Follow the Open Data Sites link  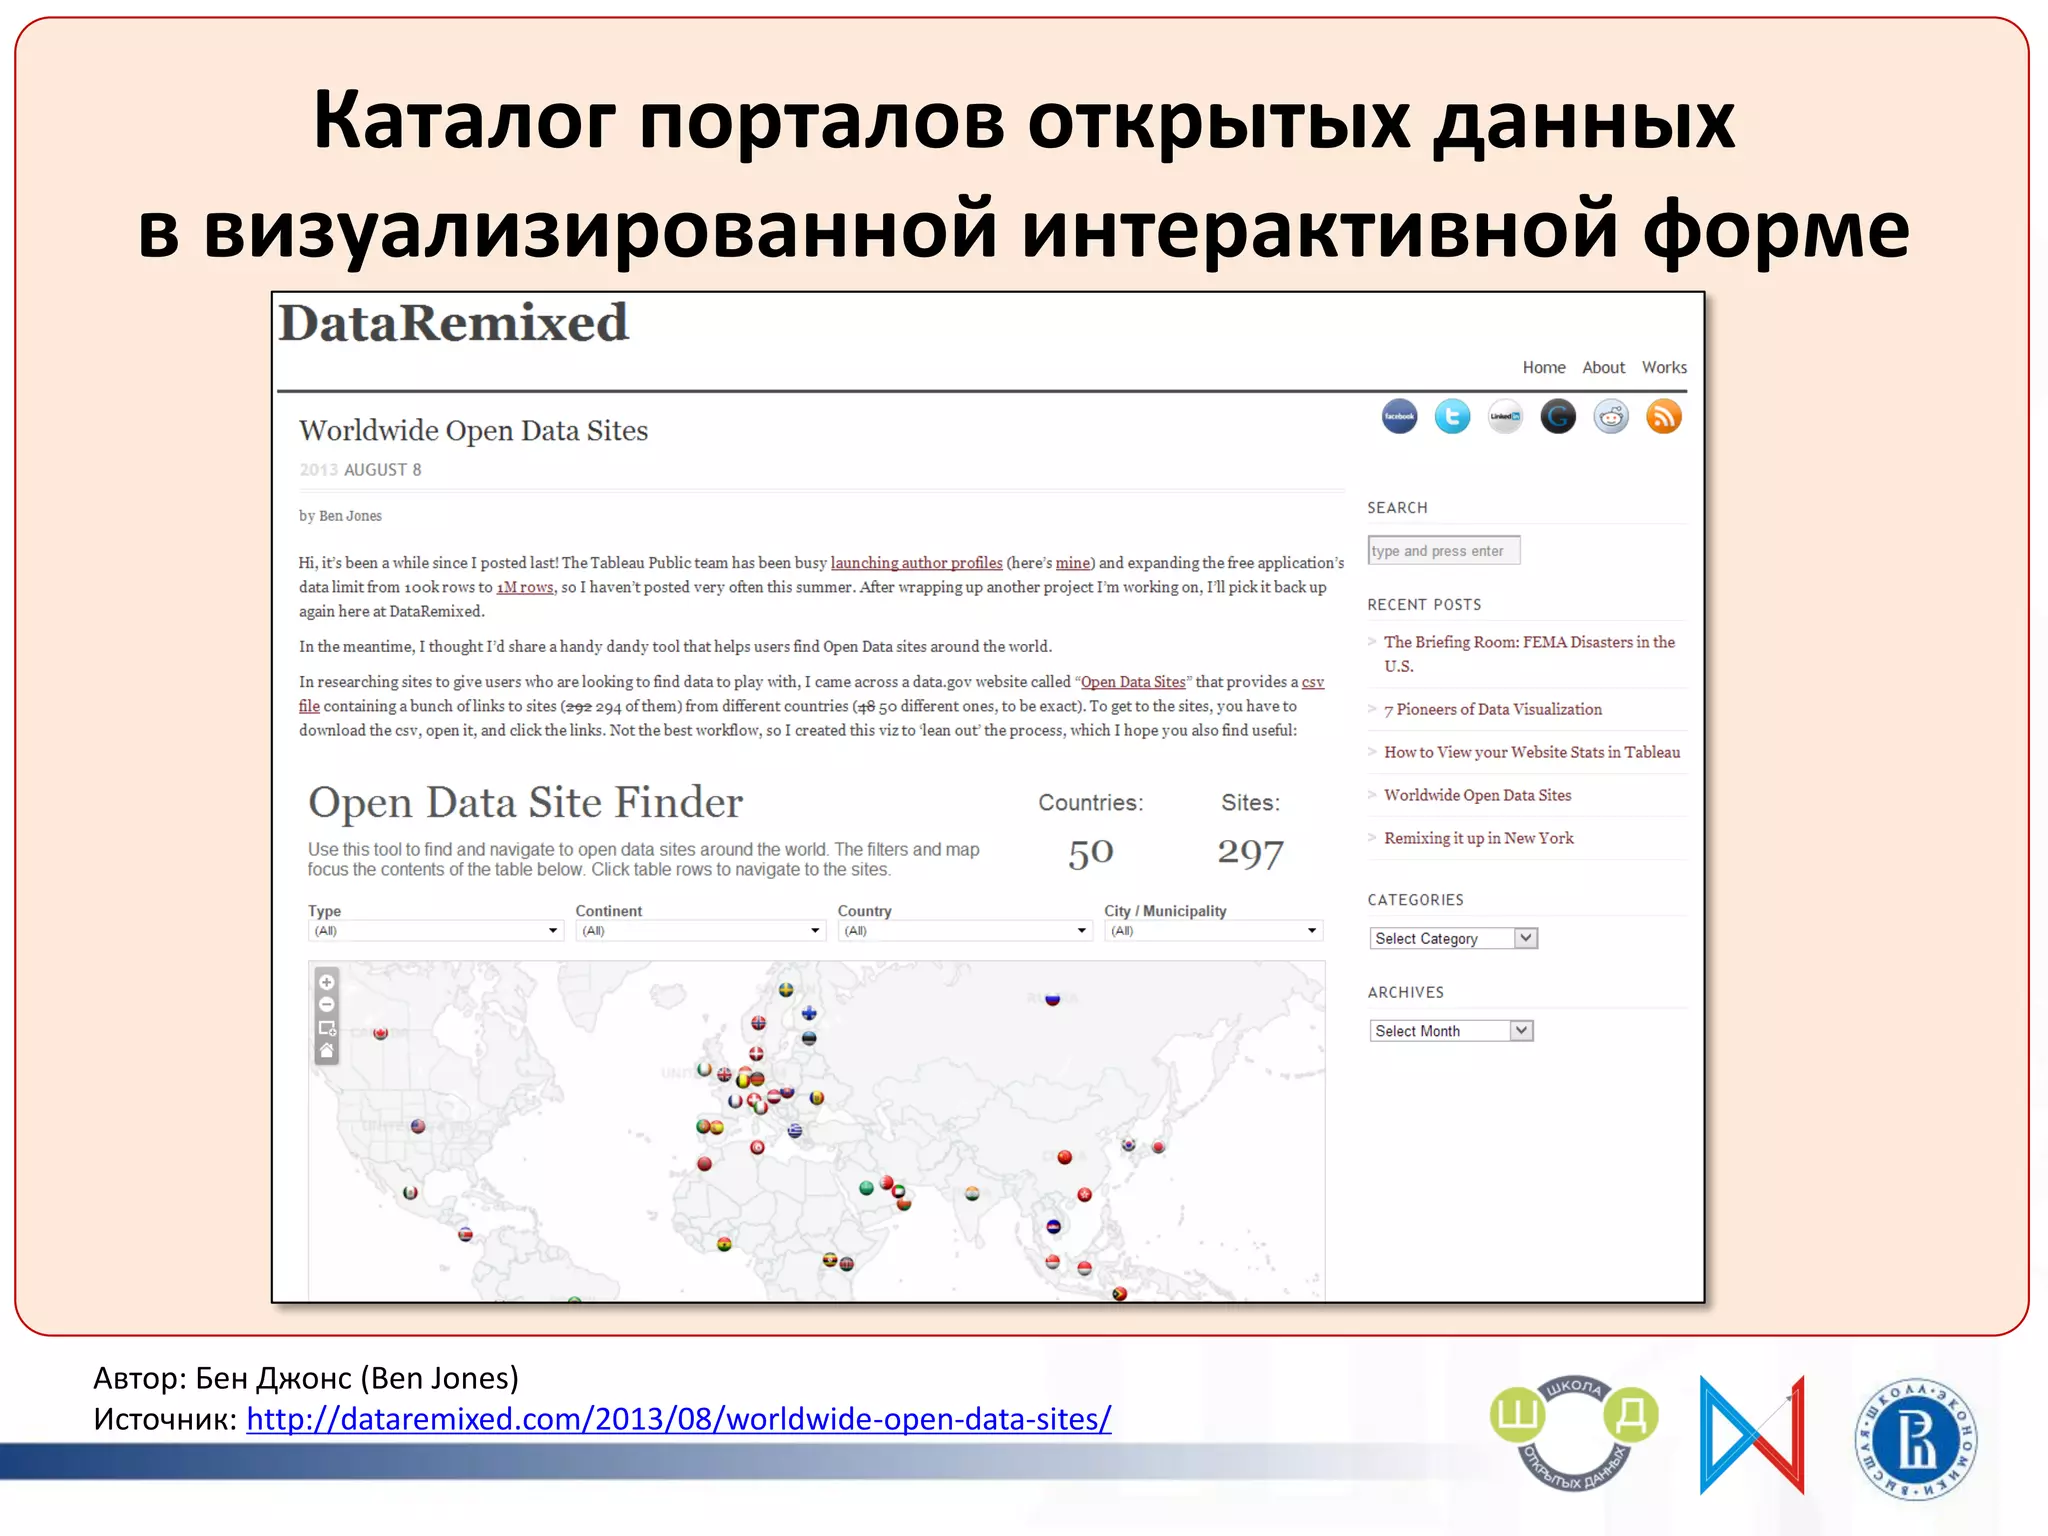1133,682
